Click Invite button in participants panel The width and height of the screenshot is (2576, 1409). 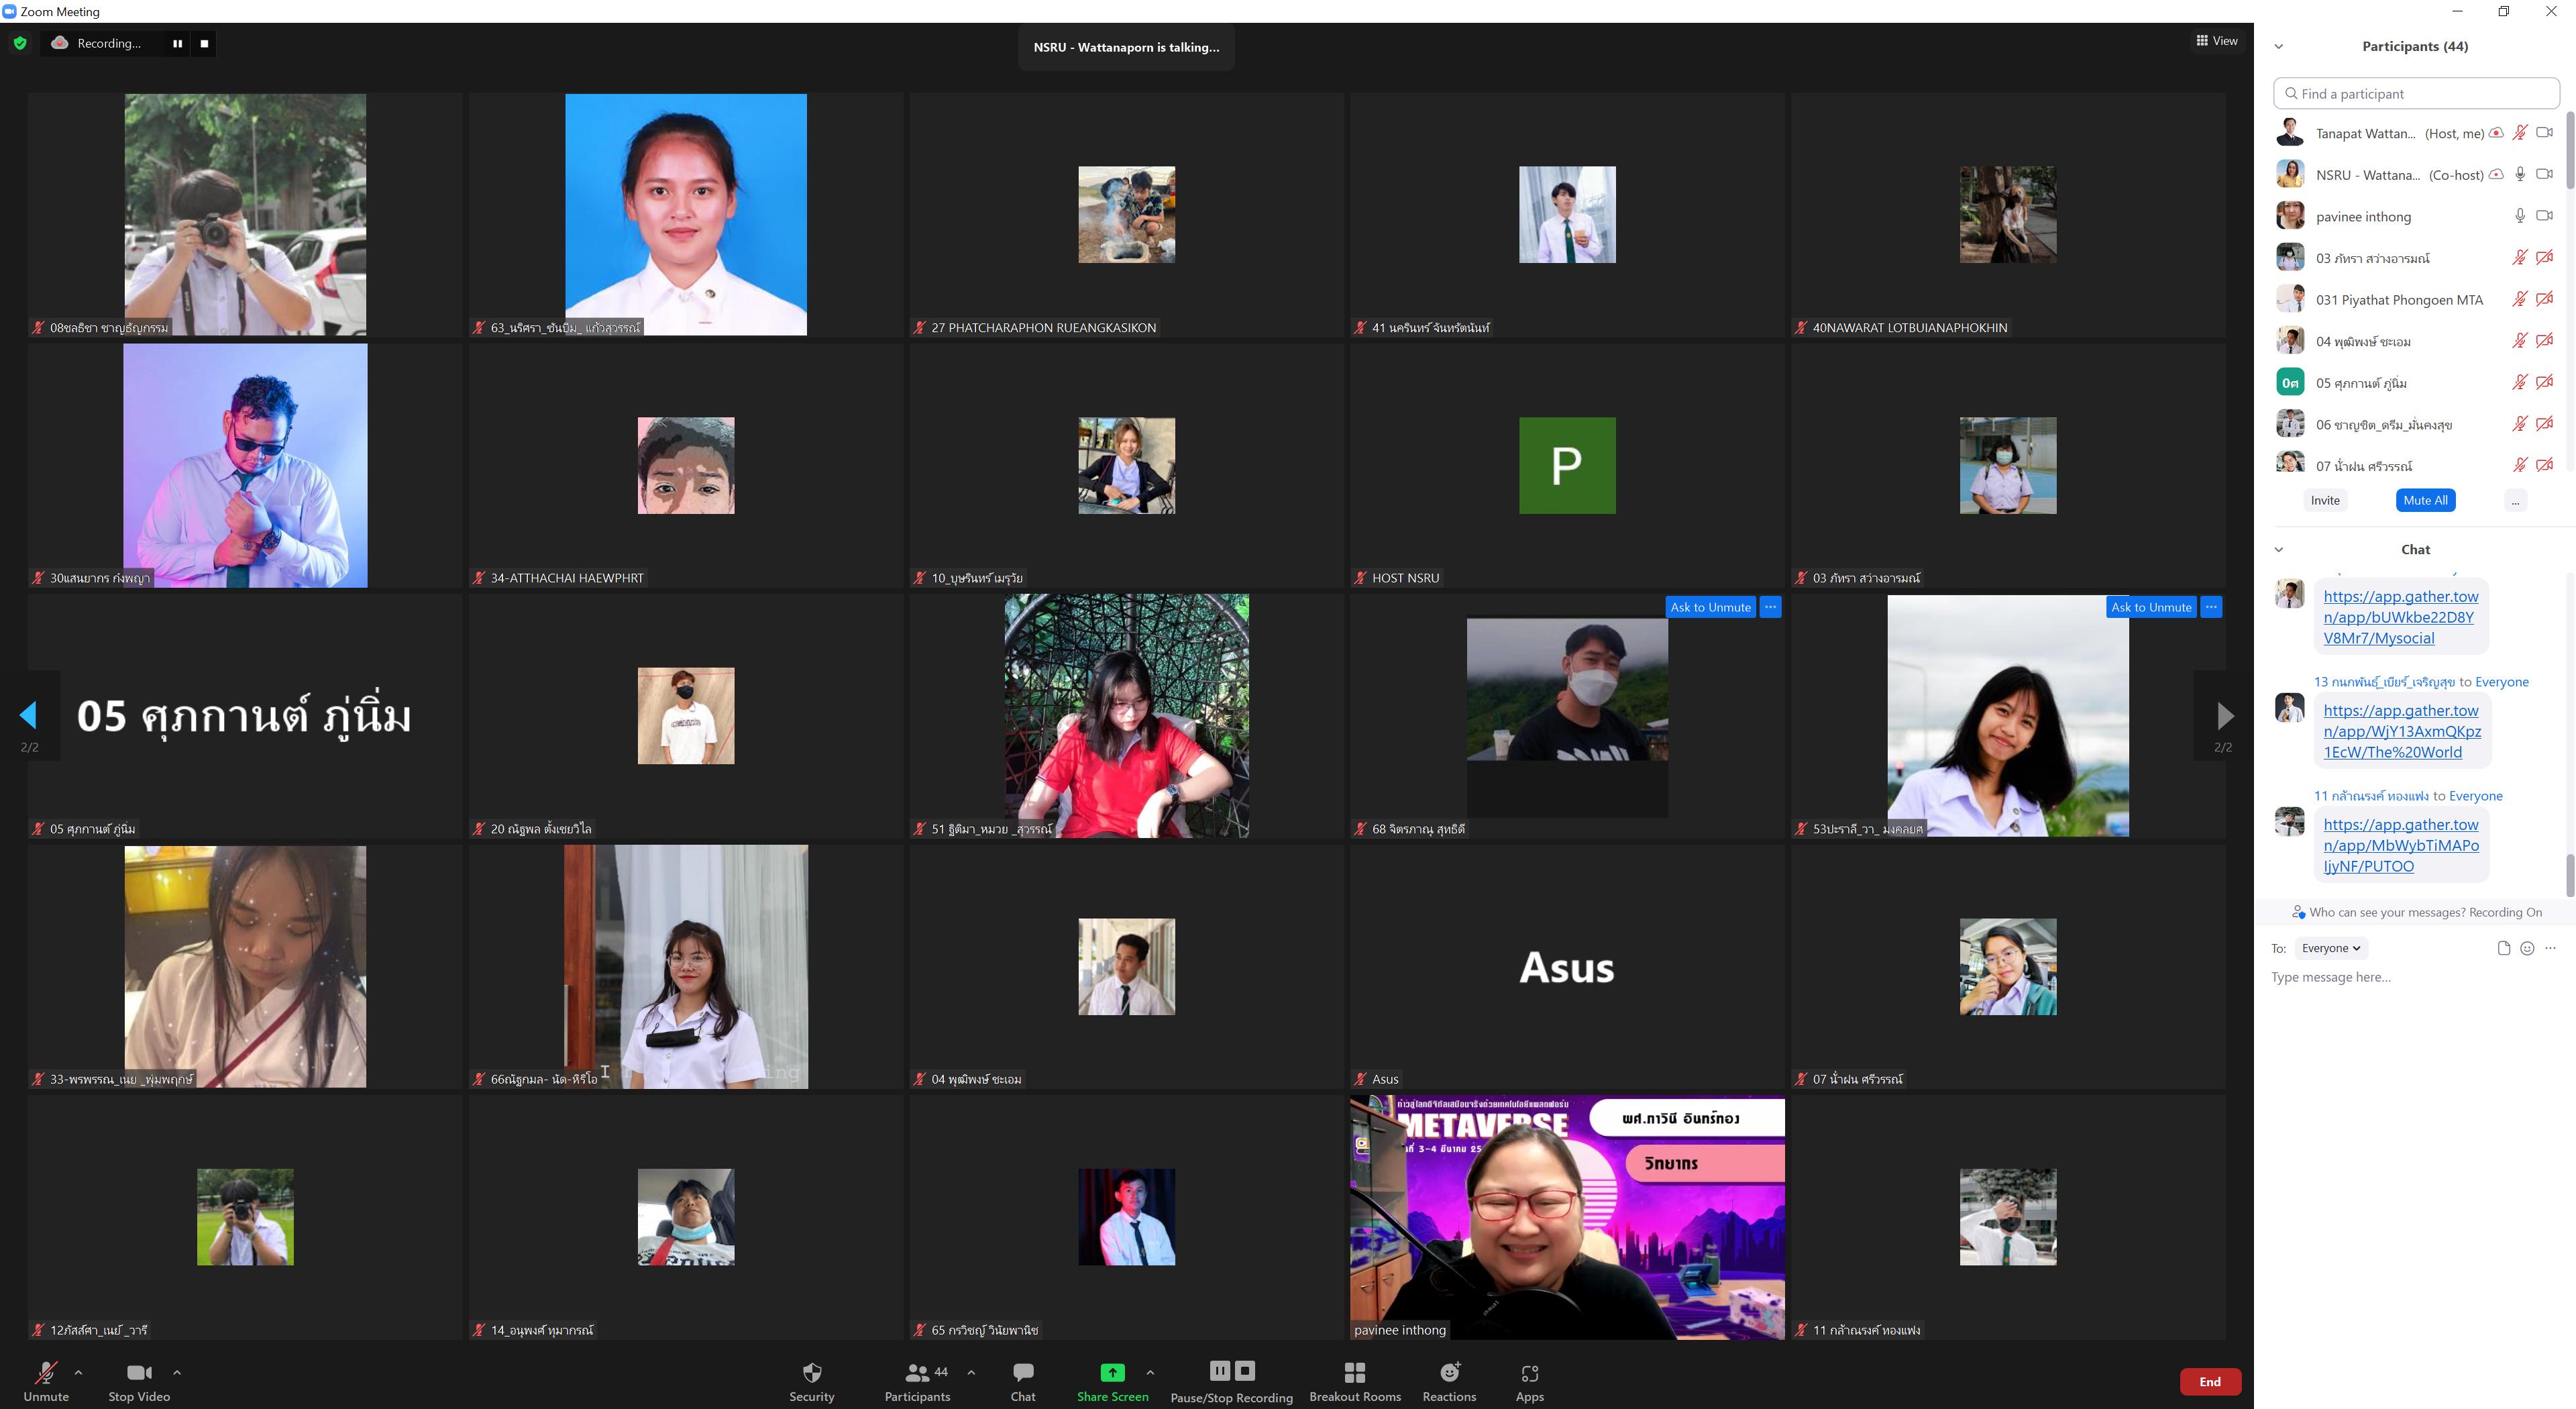pyautogui.click(x=2325, y=500)
